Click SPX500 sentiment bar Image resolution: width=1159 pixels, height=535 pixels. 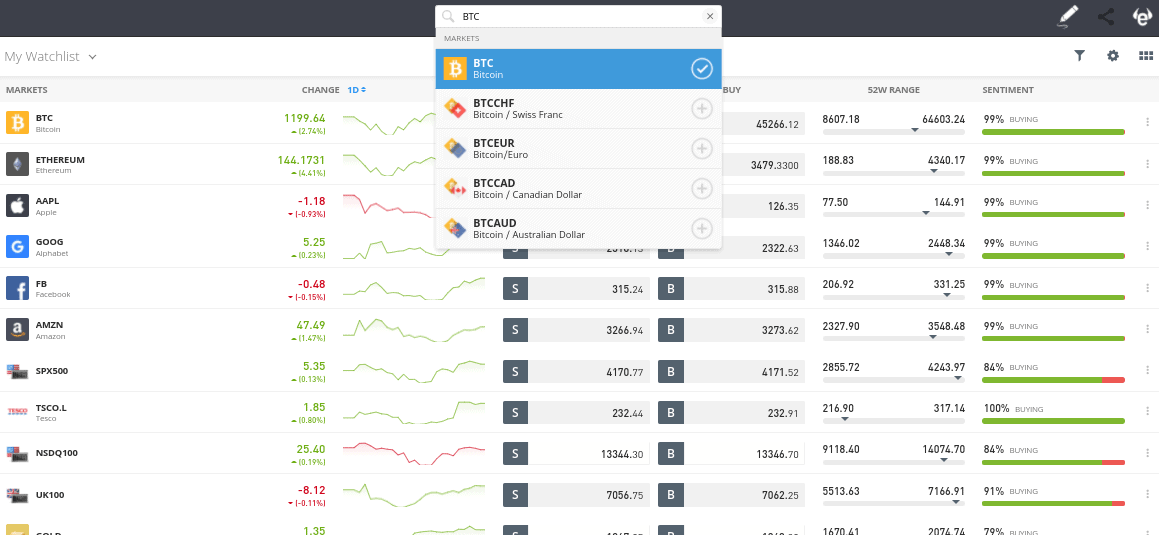1053,380
